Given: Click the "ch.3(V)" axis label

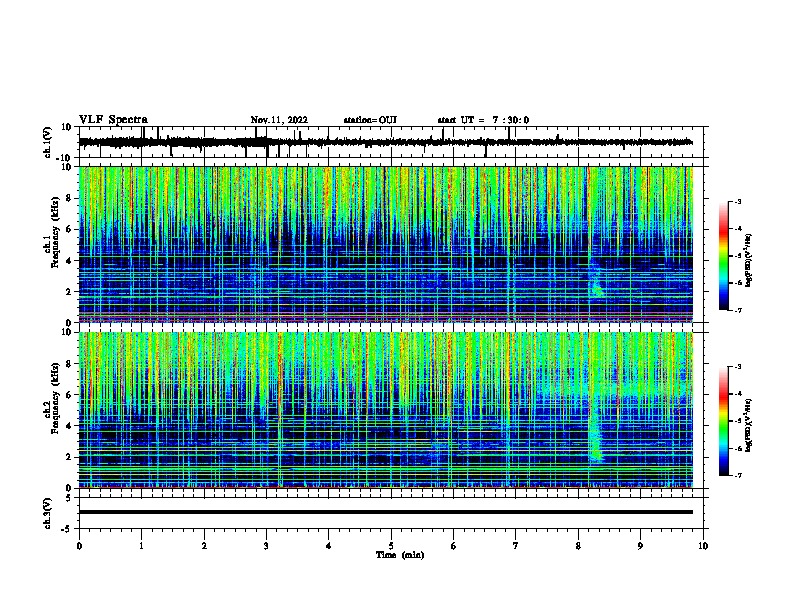Looking at the screenshot, I should pos(48,513).
